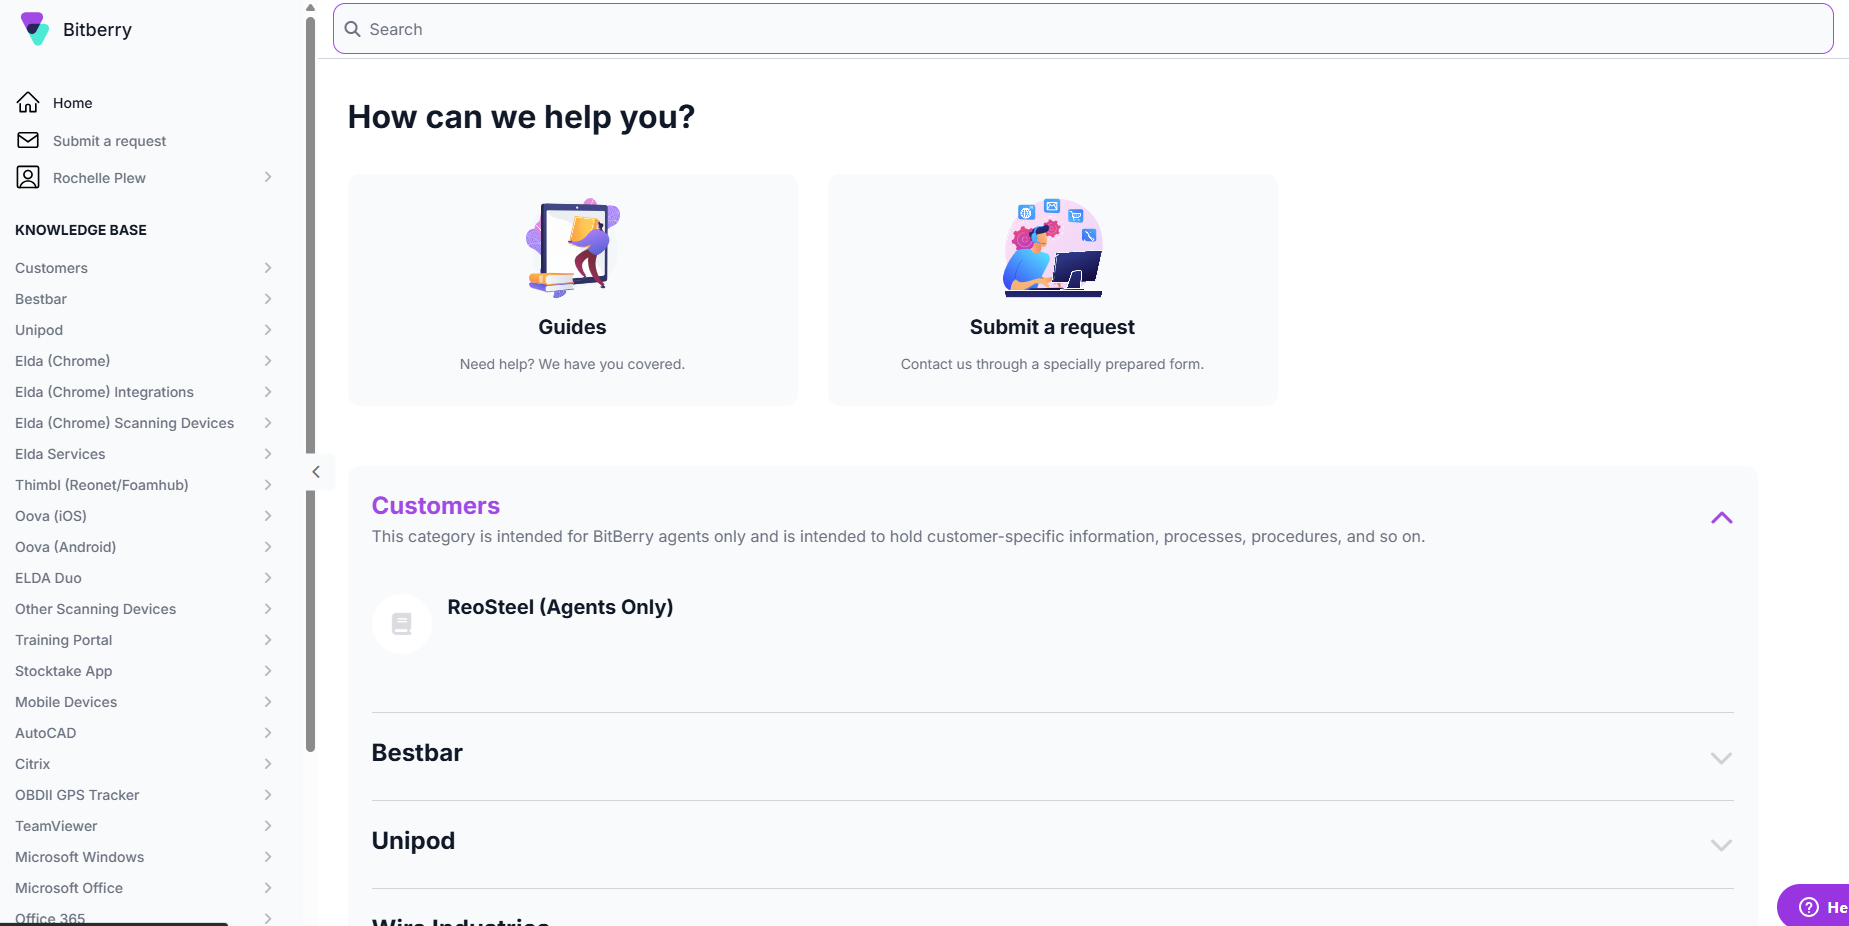The height and width of the screenshot is (926, 1849).
Task: Click the Submit a request card title
Action: 1052,327
